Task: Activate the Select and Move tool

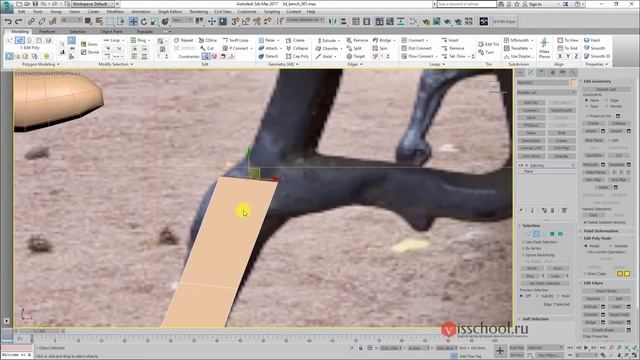Action: coord(133,21)
